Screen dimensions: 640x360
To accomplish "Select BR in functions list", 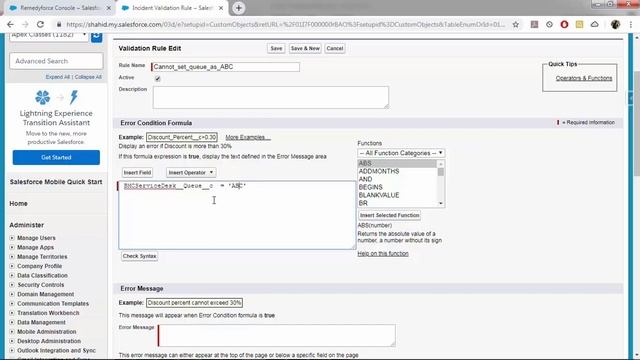I will [397, 203].
